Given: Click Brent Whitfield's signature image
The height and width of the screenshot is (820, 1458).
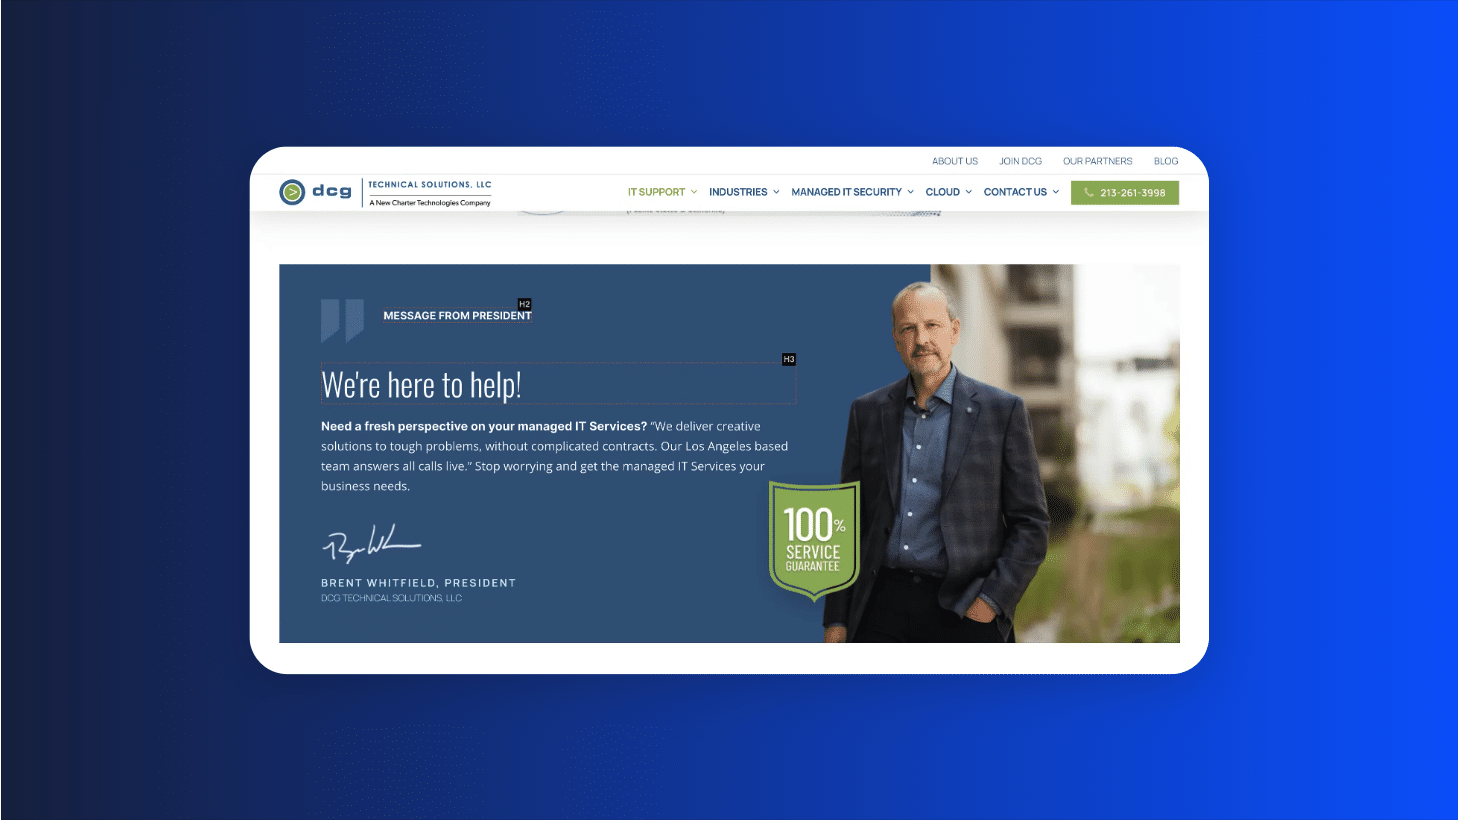Looking at the screenshot, I should tap(371, 544).
